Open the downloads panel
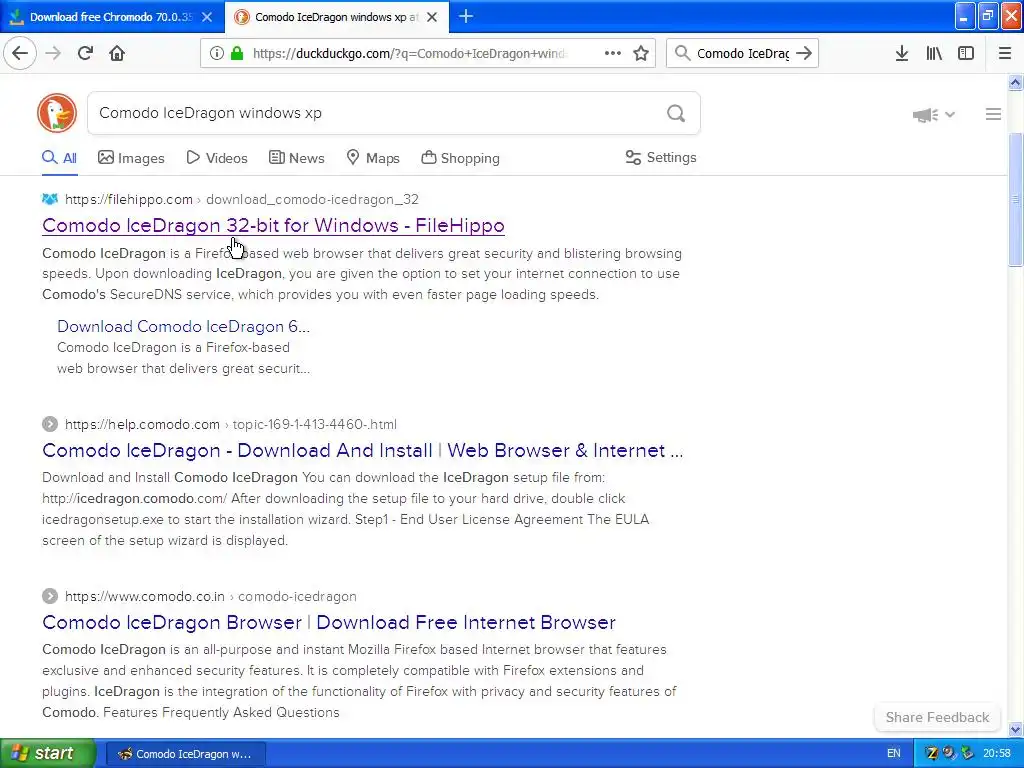The width and height of the screenshot is (1024, 768). click(902, 53)
